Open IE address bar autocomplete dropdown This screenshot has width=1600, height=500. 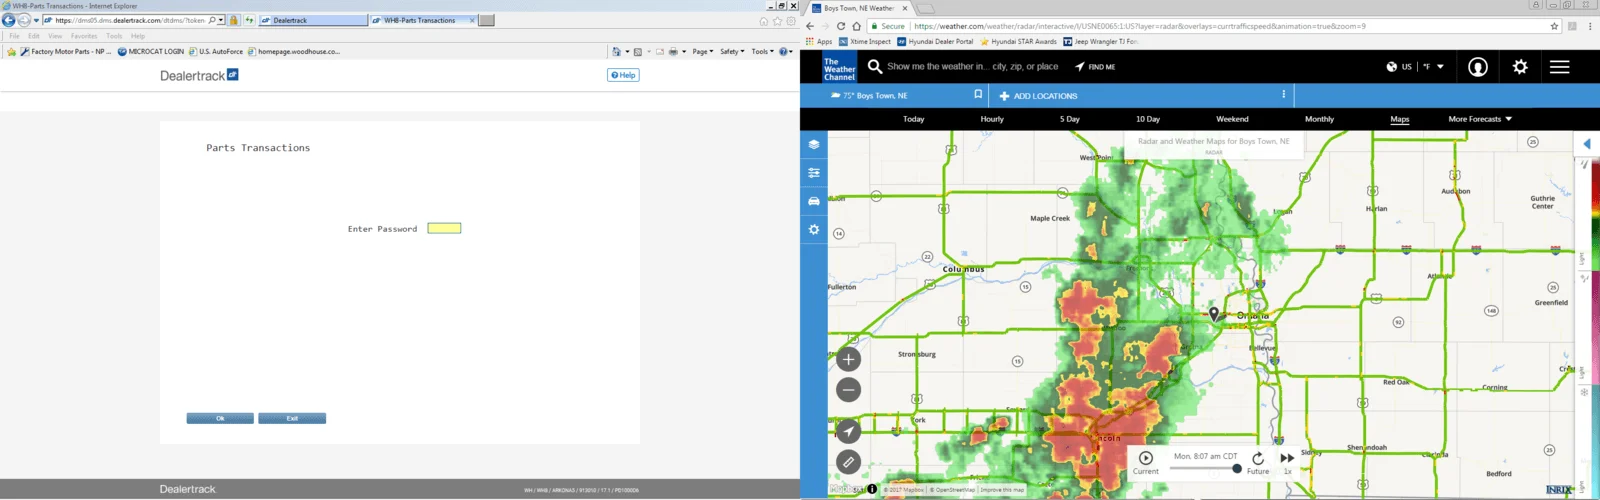(222, 20)
